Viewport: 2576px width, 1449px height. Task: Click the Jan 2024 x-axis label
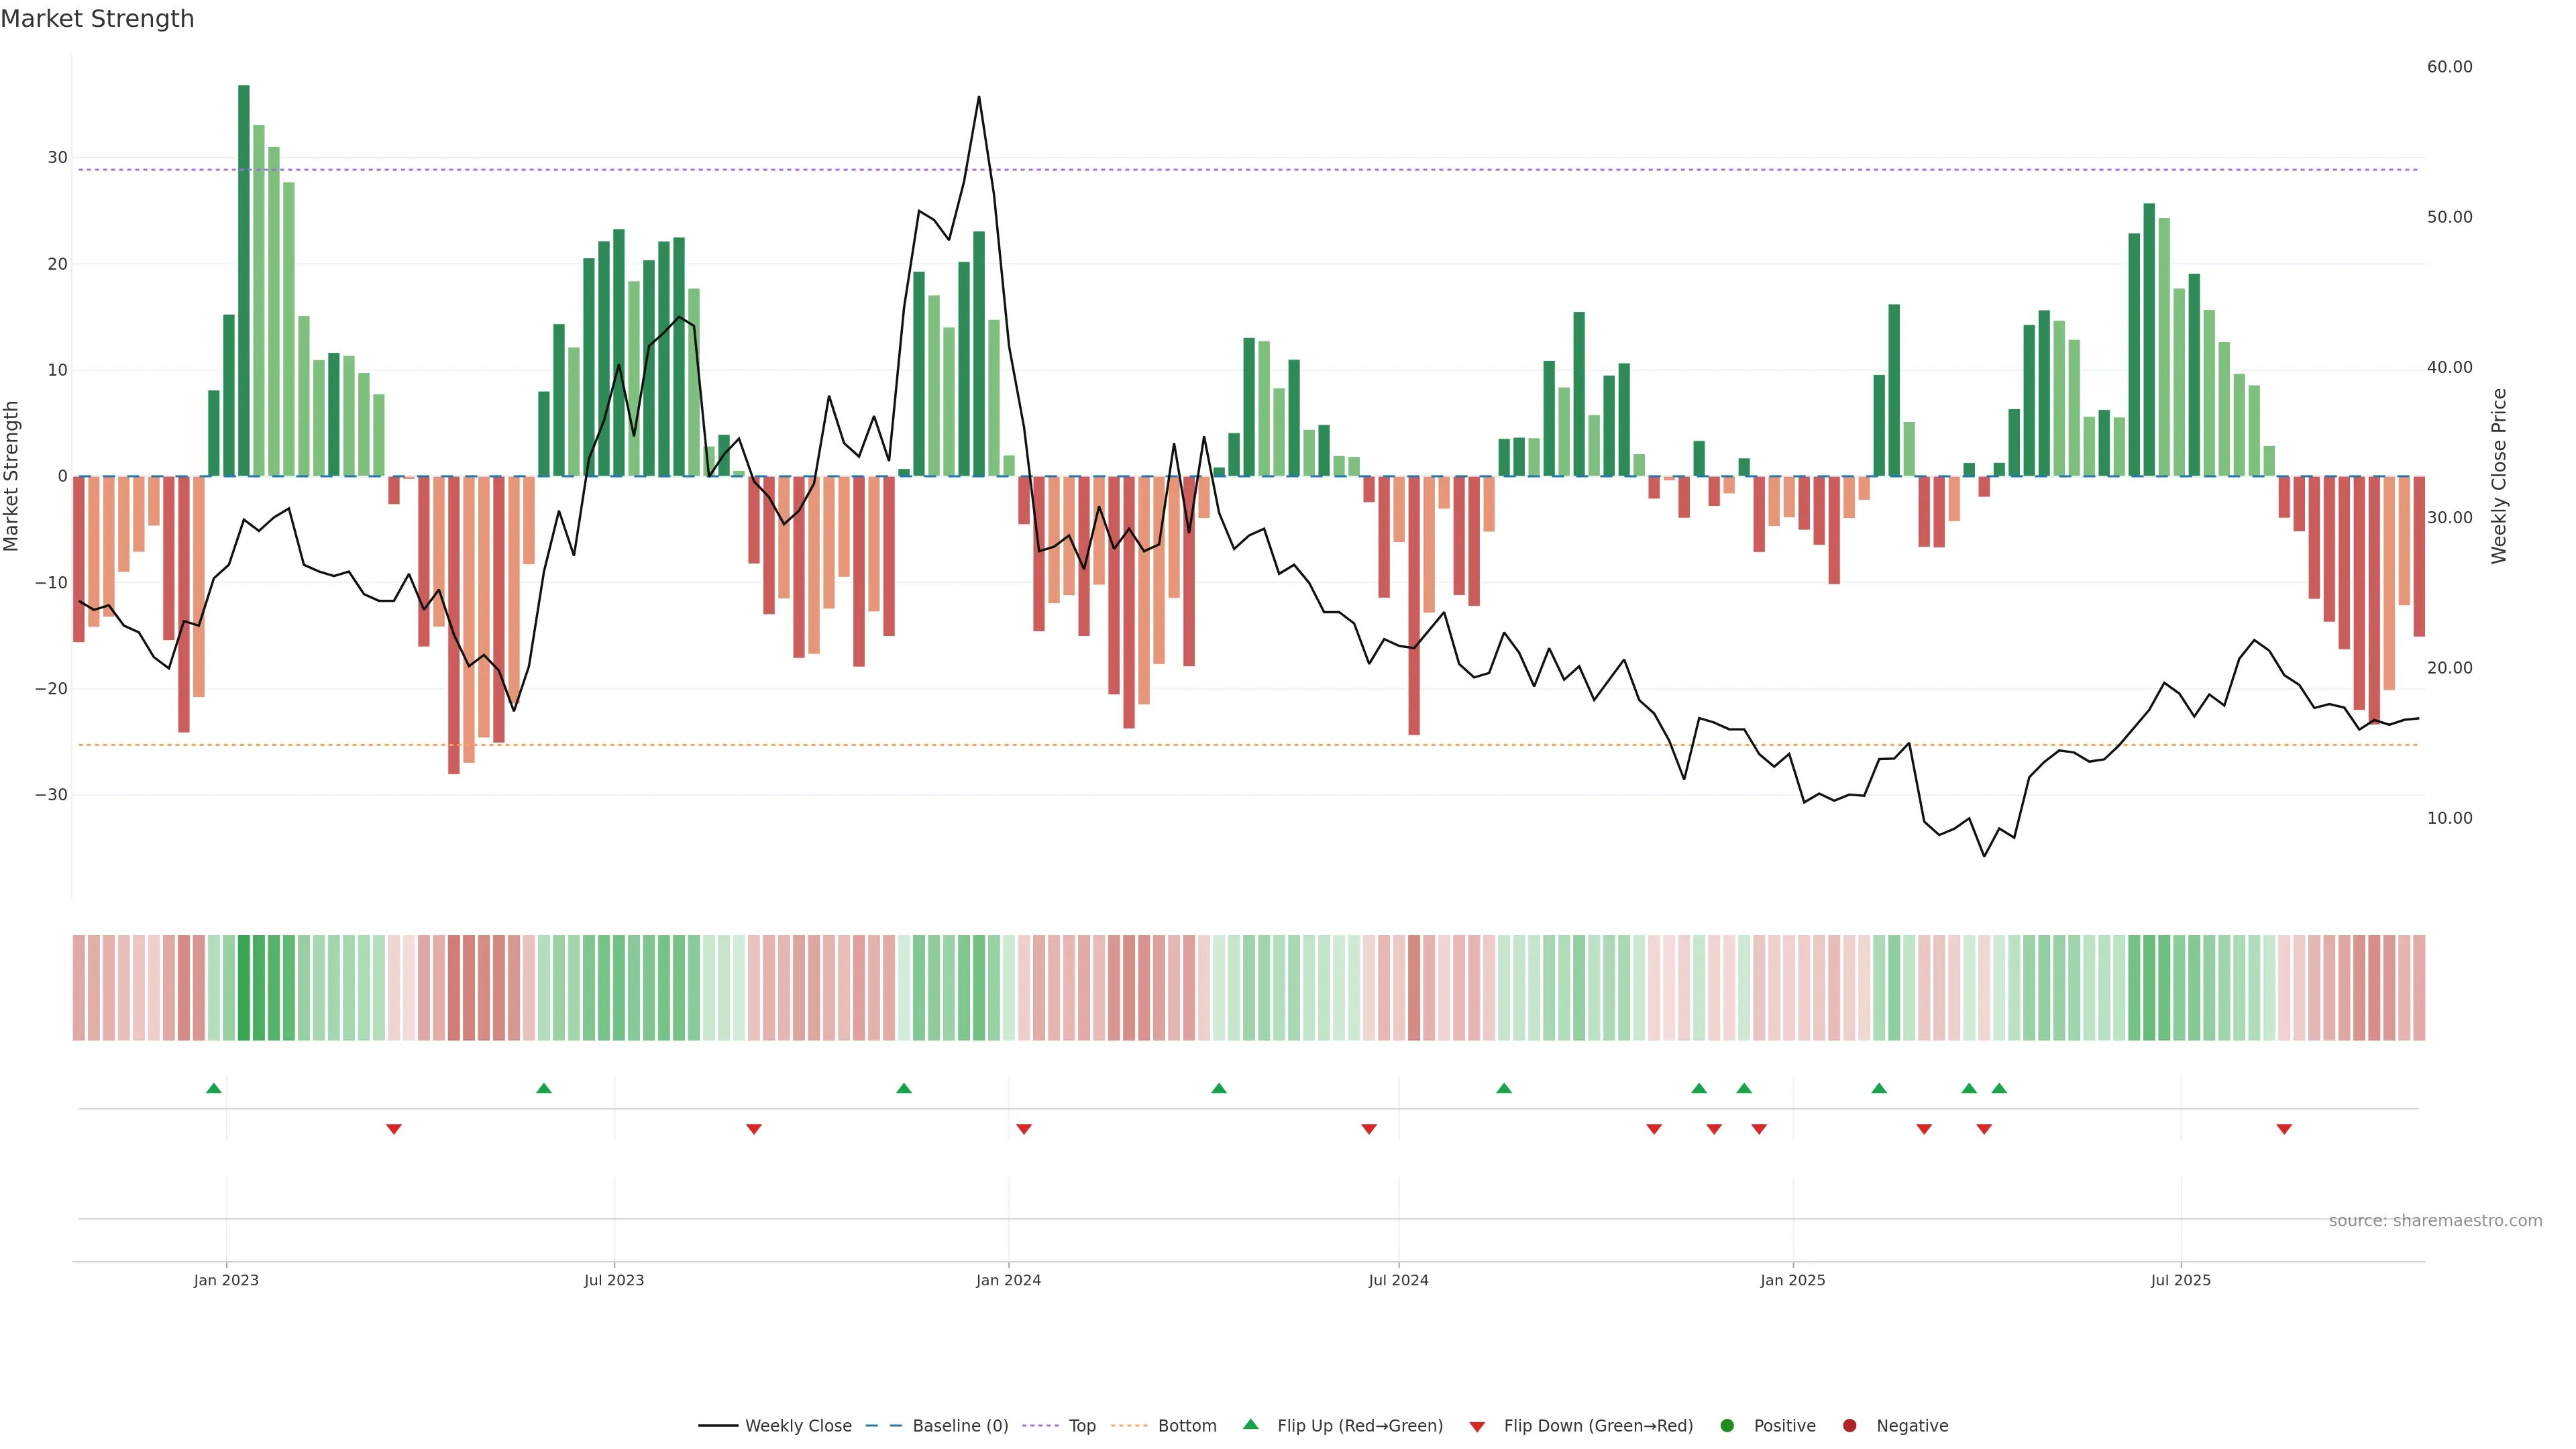tap(1008, 1280)
